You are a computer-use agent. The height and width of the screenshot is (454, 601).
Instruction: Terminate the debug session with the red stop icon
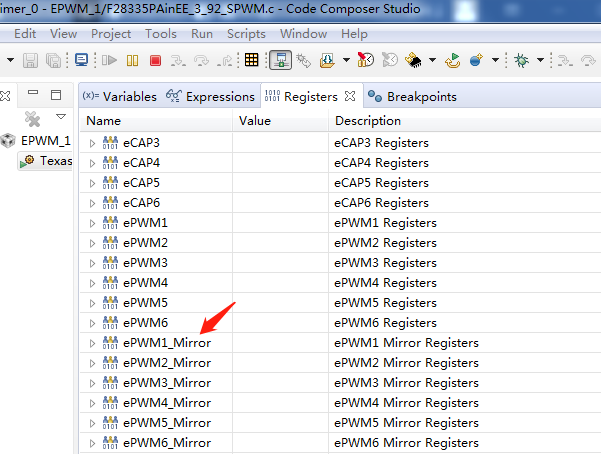click(155, 61)
